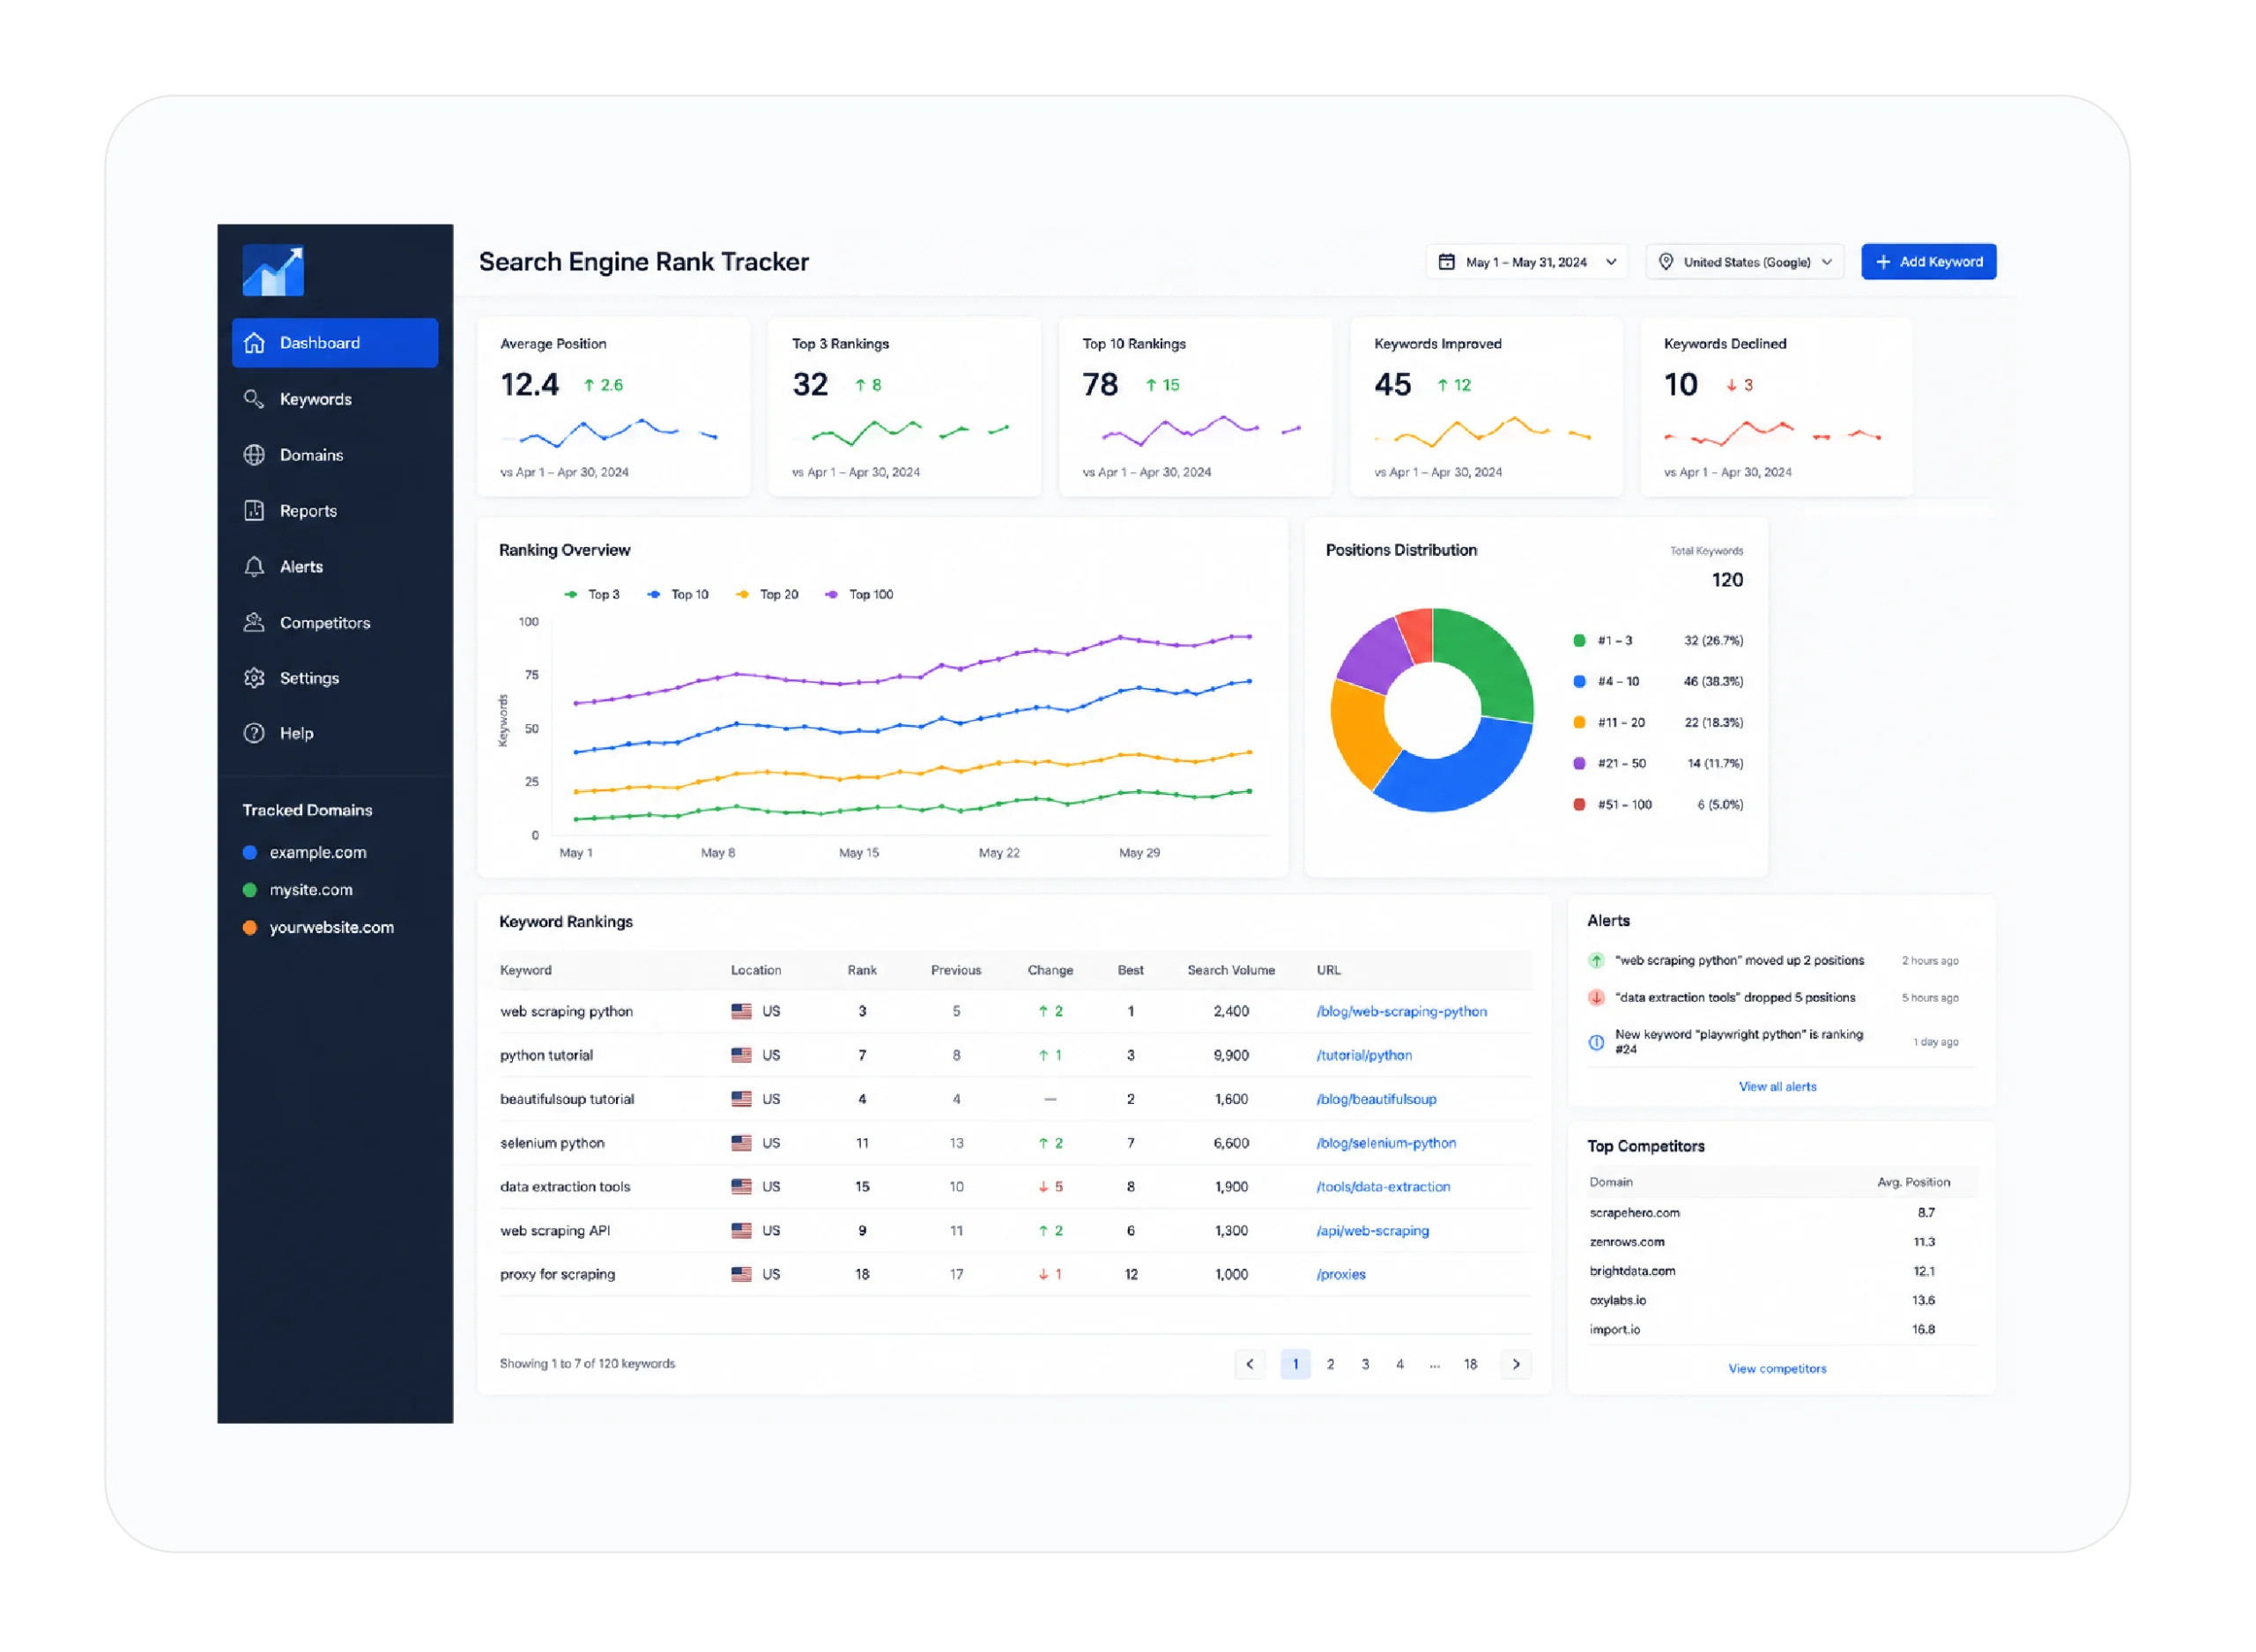Toggle Top 100 series in chart legend
This screenshot has width=2256, height=1652.
(859, 595)
